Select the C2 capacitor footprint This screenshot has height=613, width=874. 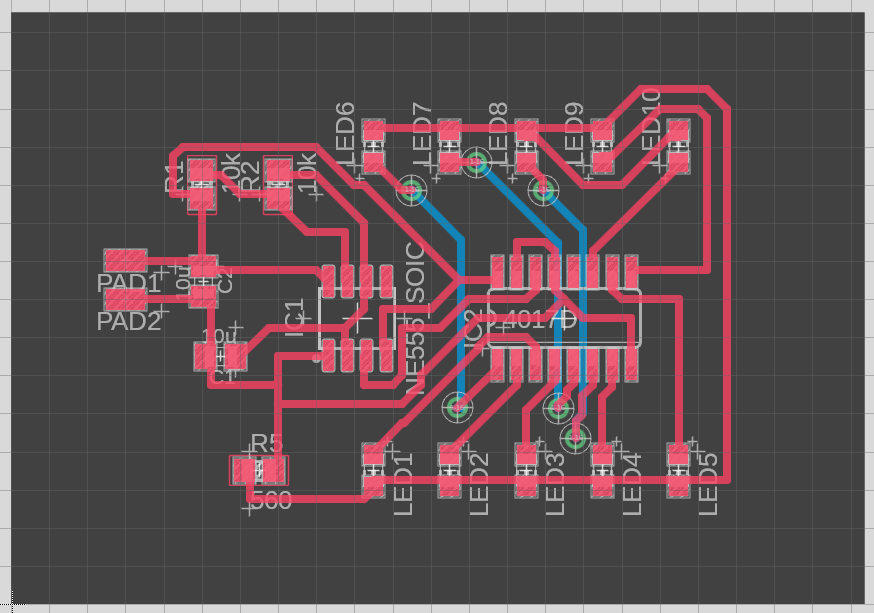[x=203, y=280]
